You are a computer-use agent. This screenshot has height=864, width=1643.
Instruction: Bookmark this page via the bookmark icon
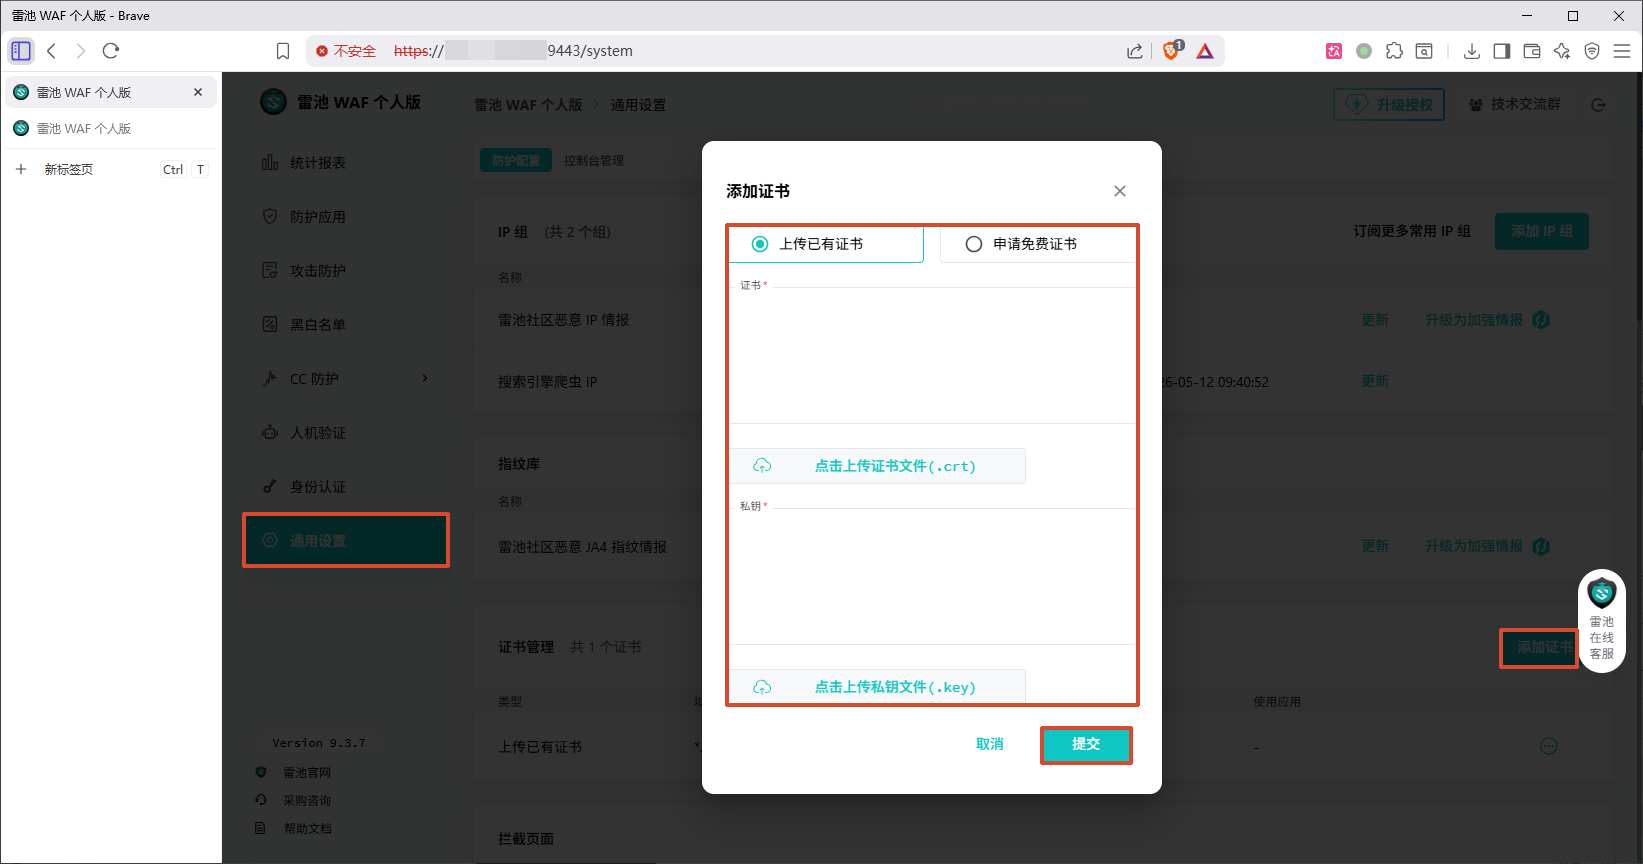pos(283,51)
